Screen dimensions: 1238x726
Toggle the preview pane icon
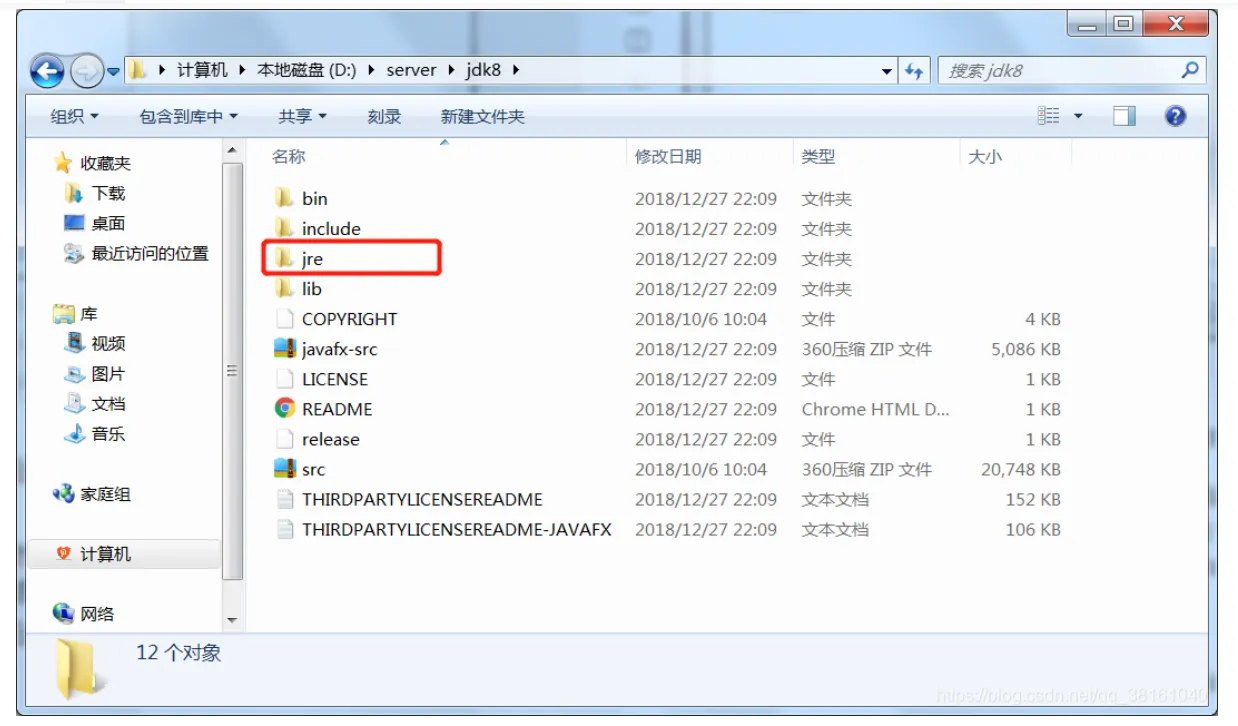click(x=1124, y=116)
